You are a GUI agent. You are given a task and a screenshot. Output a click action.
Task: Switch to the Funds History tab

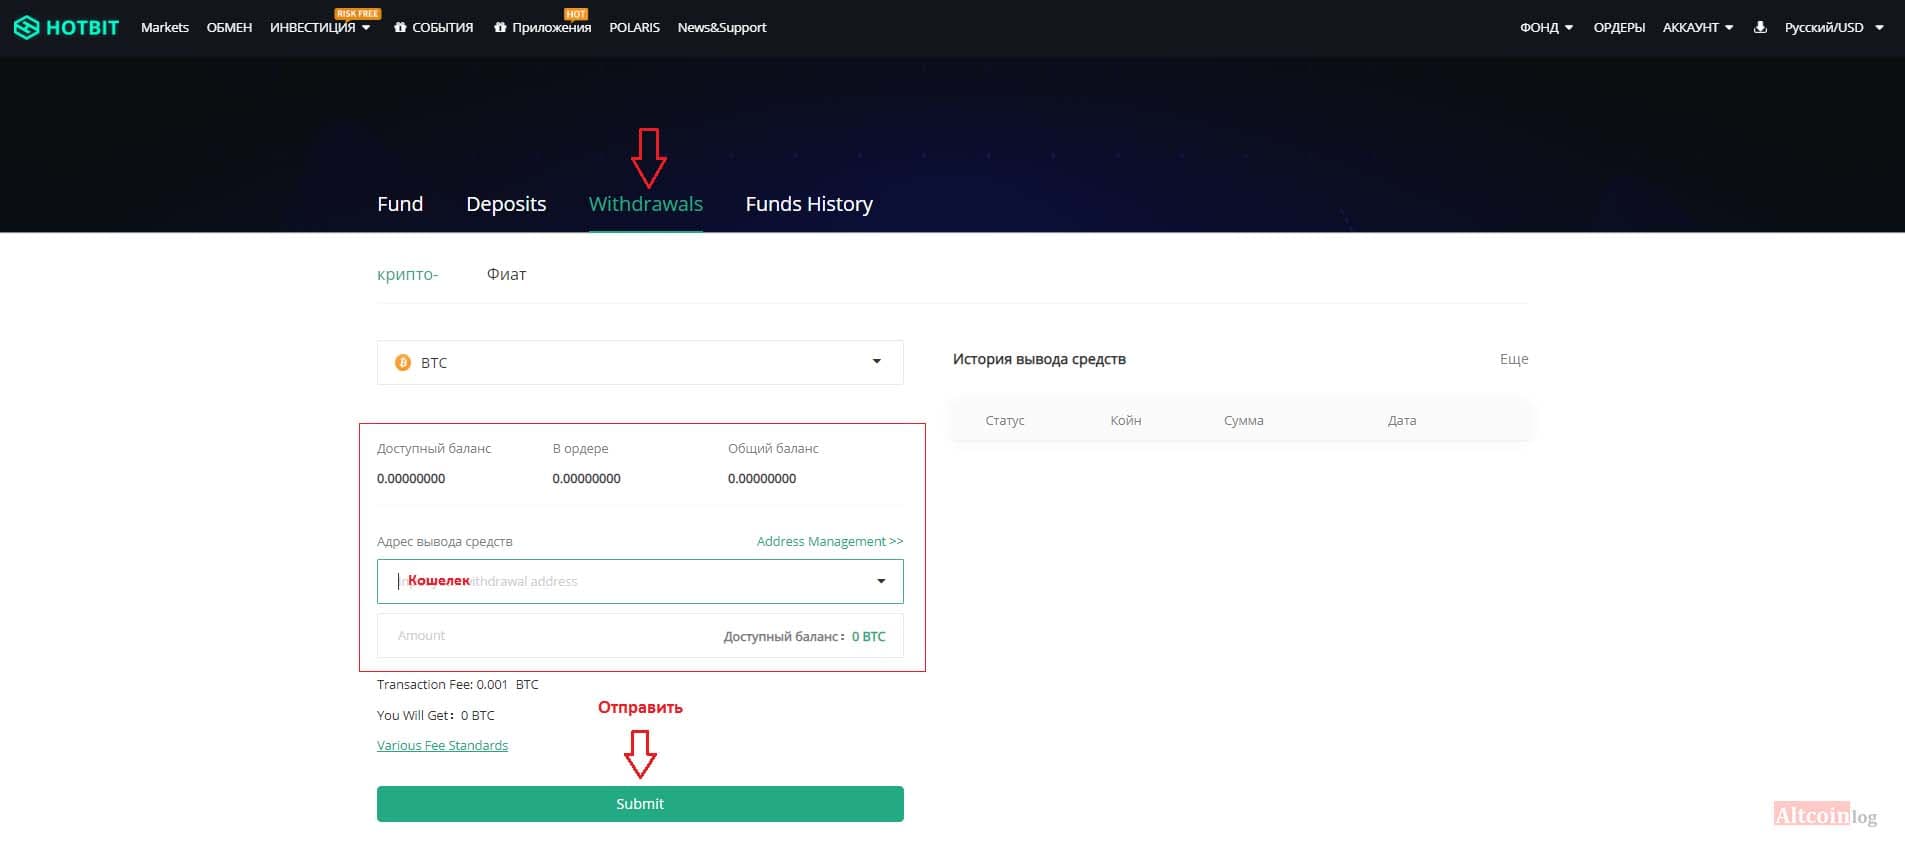coord(809,204)
